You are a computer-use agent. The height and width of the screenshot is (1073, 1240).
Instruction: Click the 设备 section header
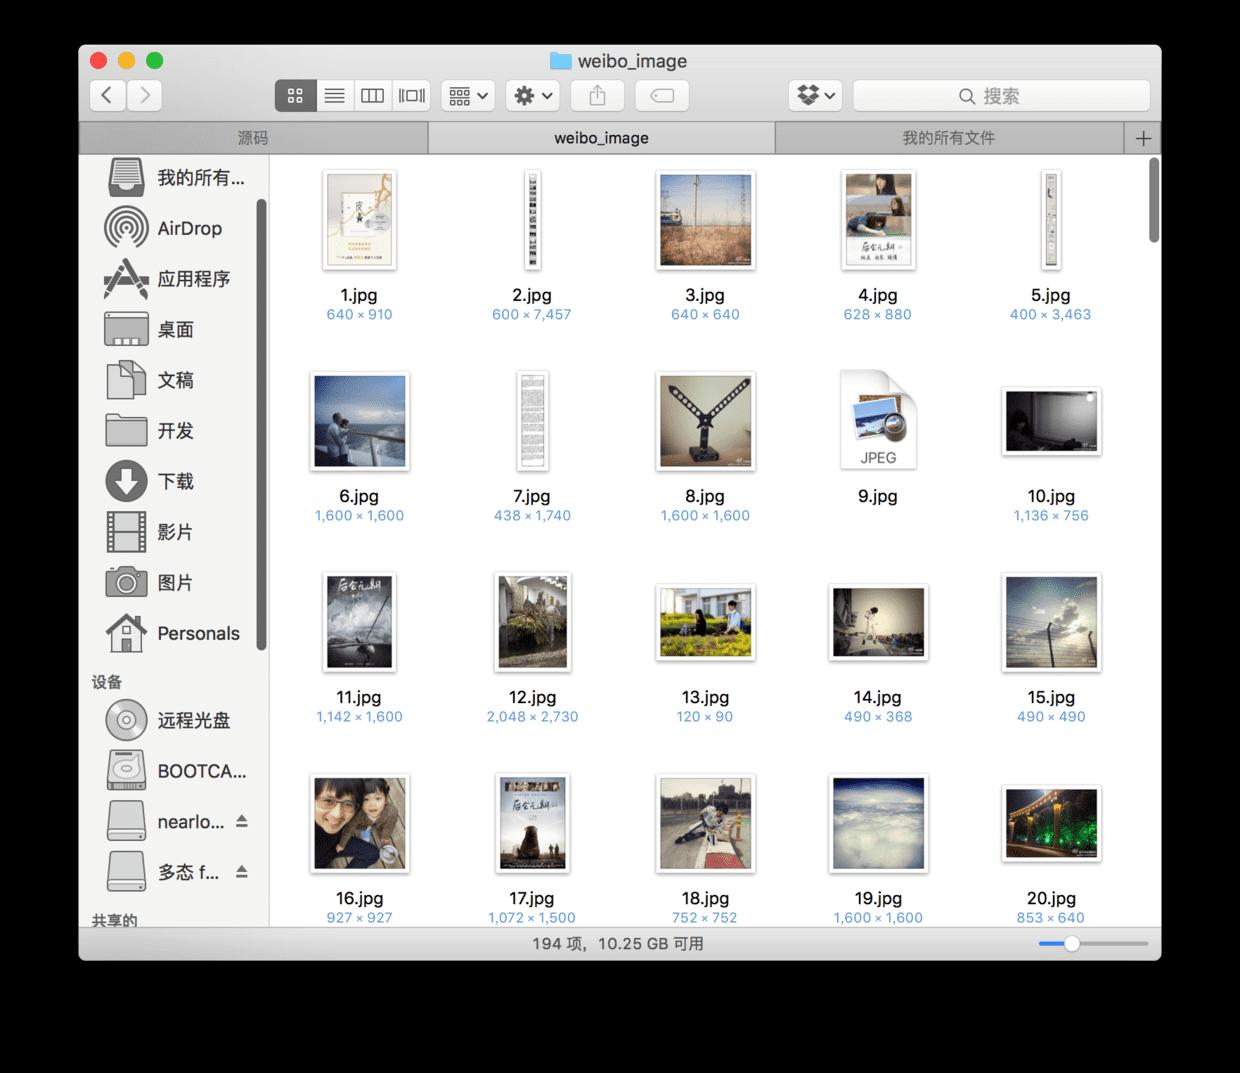point(107,682)
